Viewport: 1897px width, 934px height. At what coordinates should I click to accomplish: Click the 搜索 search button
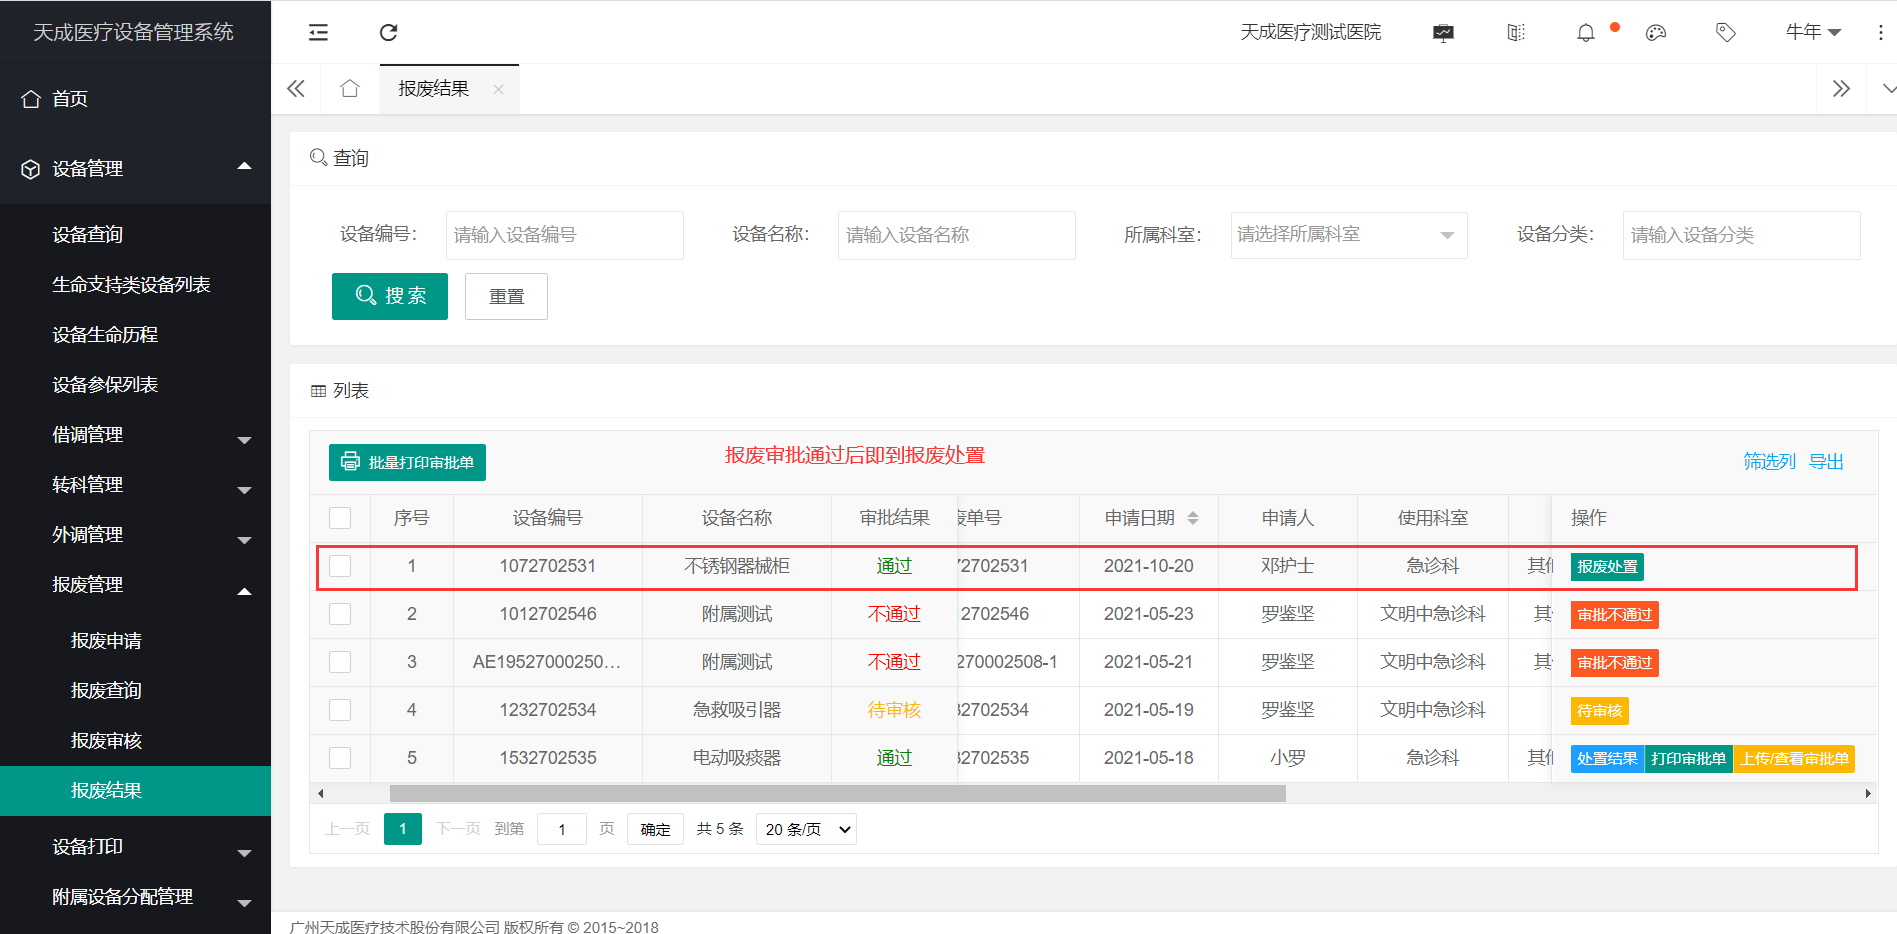390,296
